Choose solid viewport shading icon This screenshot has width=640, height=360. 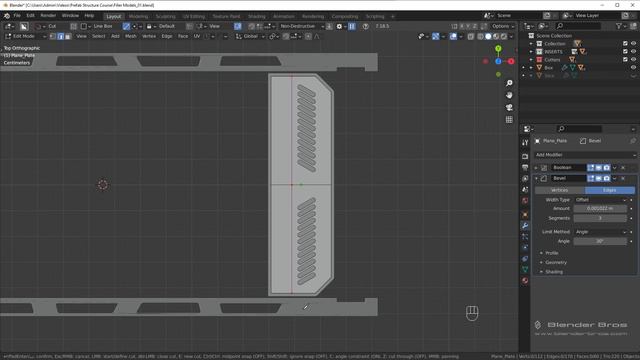coord(488,36)
